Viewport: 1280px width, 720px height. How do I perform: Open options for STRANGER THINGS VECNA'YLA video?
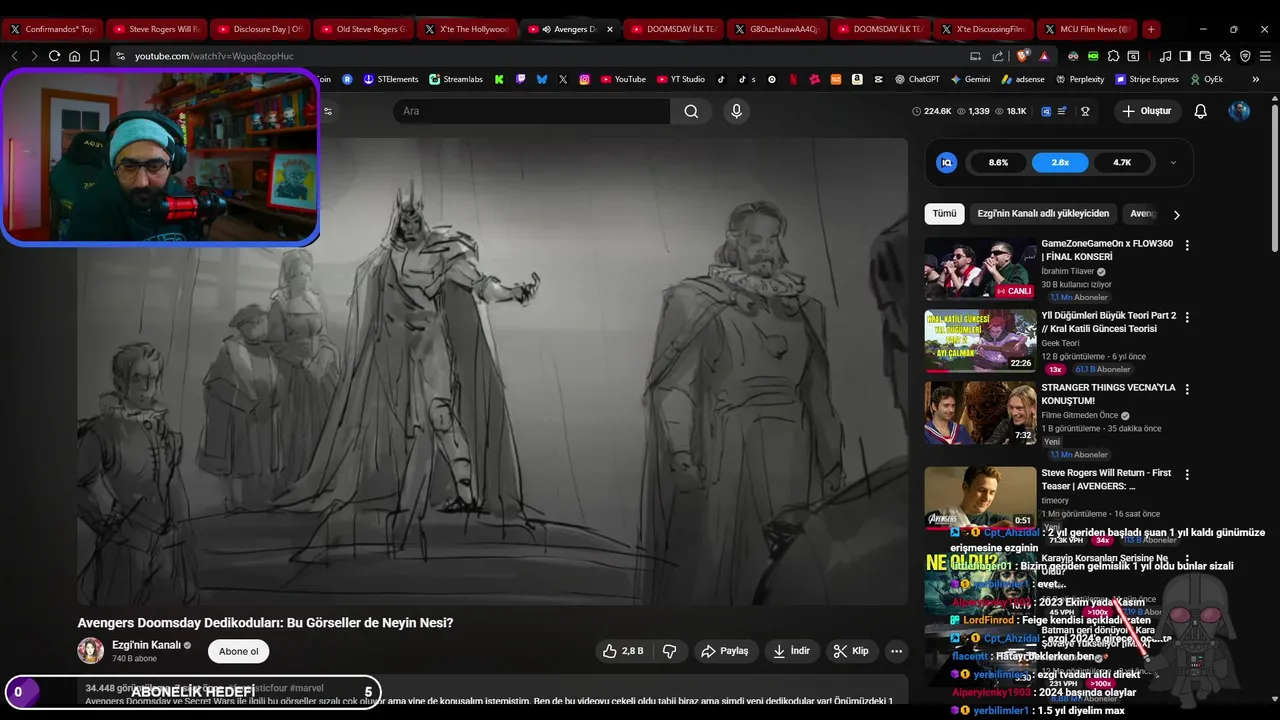1187,389
